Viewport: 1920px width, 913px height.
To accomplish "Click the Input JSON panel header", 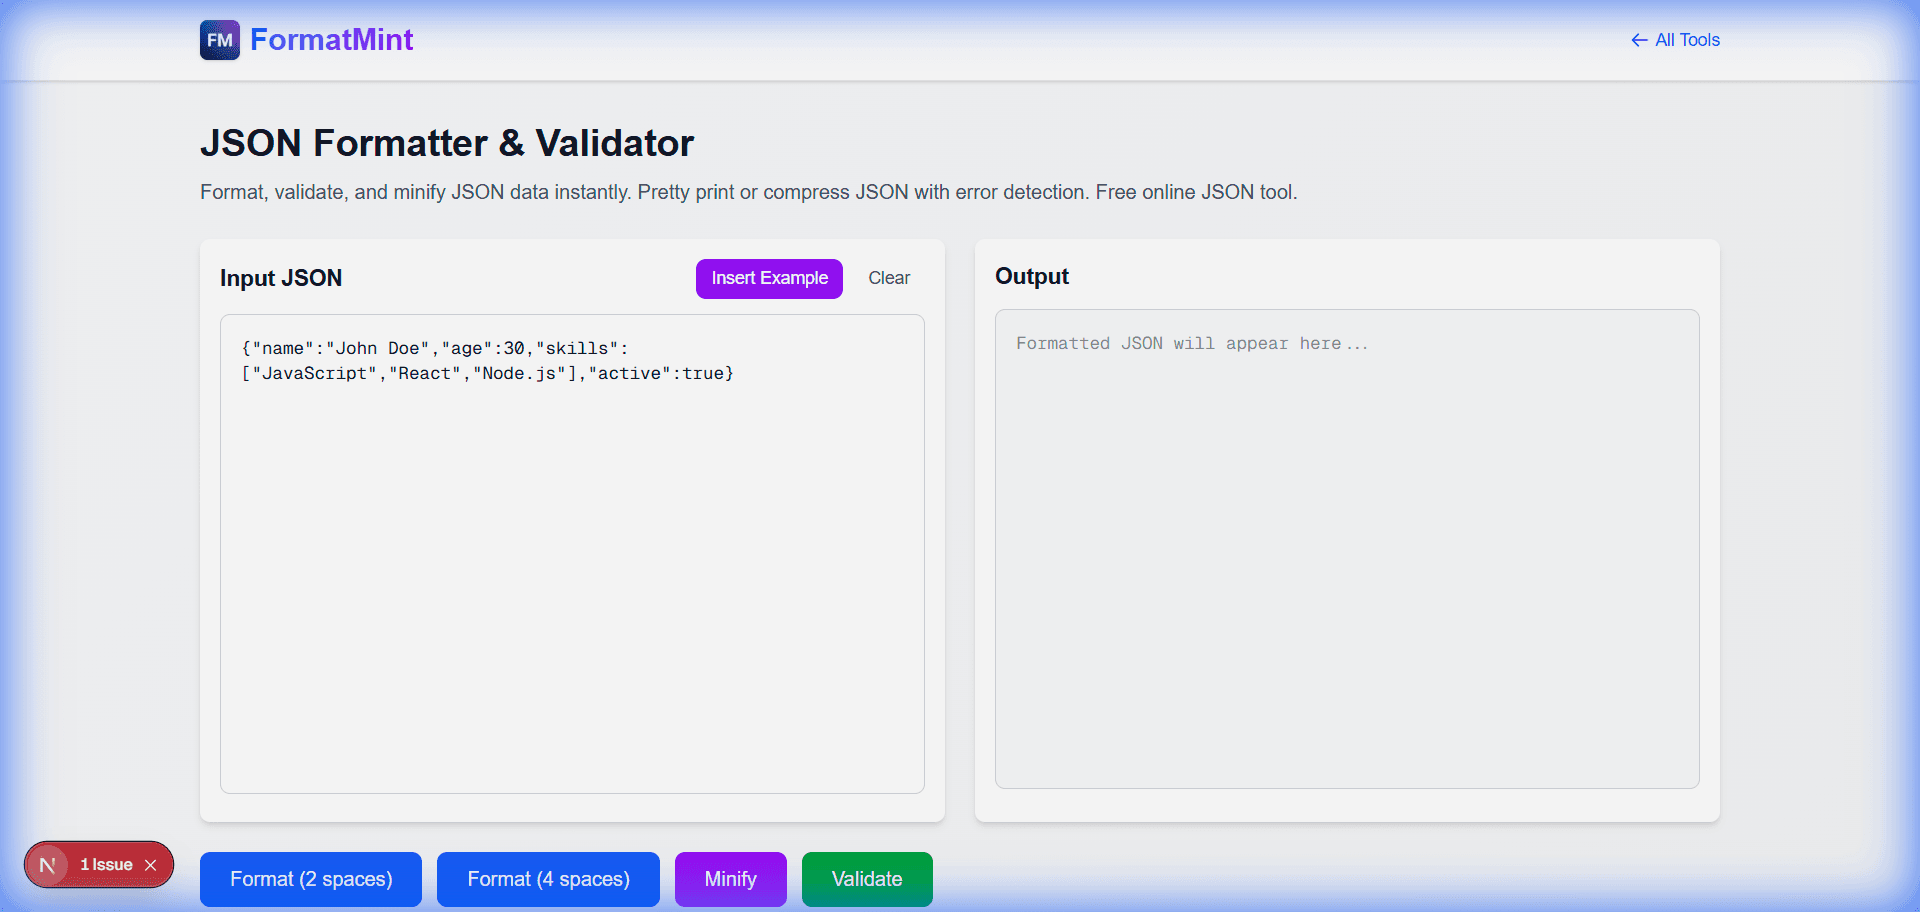I will [x=281, y=278].
